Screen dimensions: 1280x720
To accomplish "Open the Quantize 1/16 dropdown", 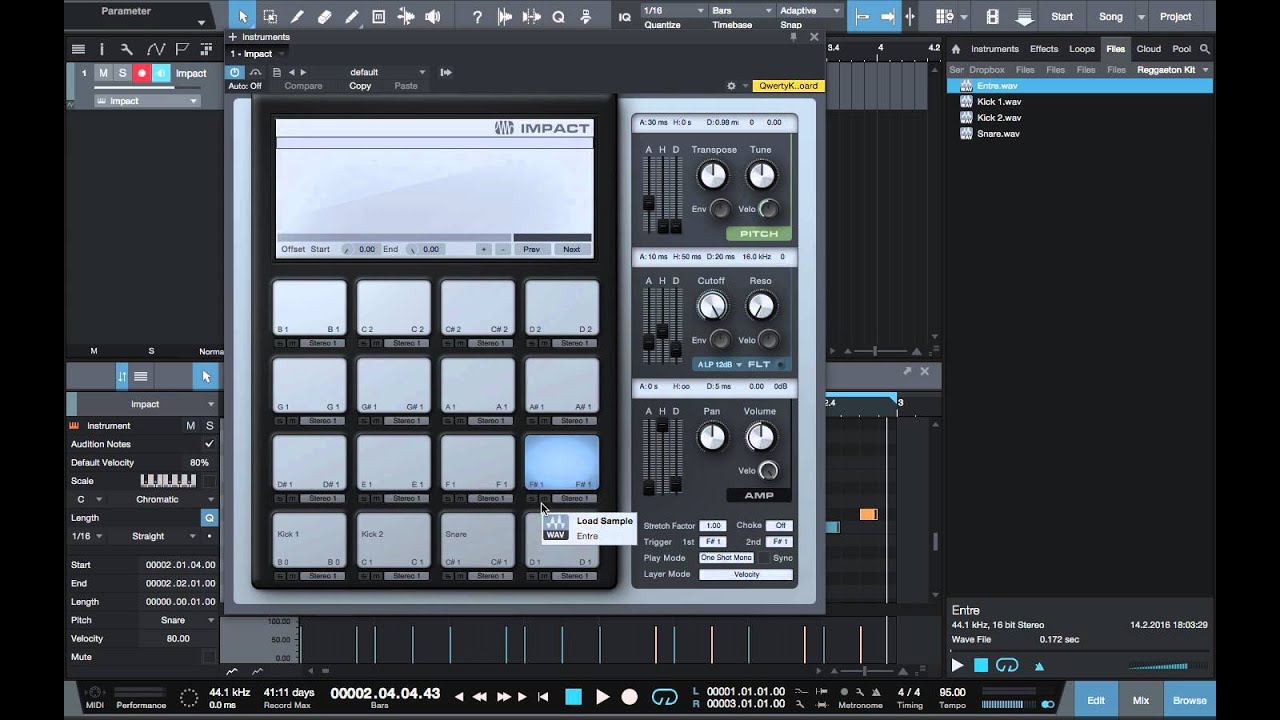I will (673, 10).
